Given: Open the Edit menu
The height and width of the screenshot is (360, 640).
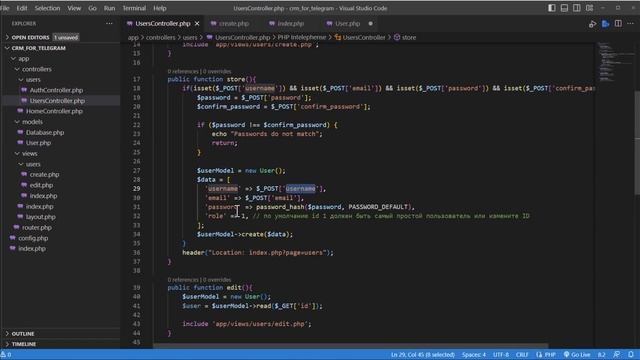Looking at the screenshot, I should (x=22, y=8).
